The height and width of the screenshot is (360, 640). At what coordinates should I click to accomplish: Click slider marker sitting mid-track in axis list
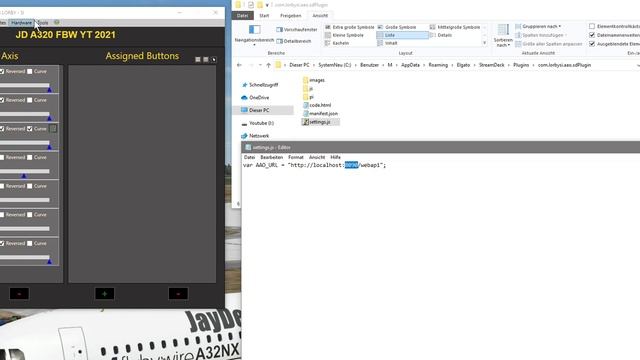click(x=24, y=176)
